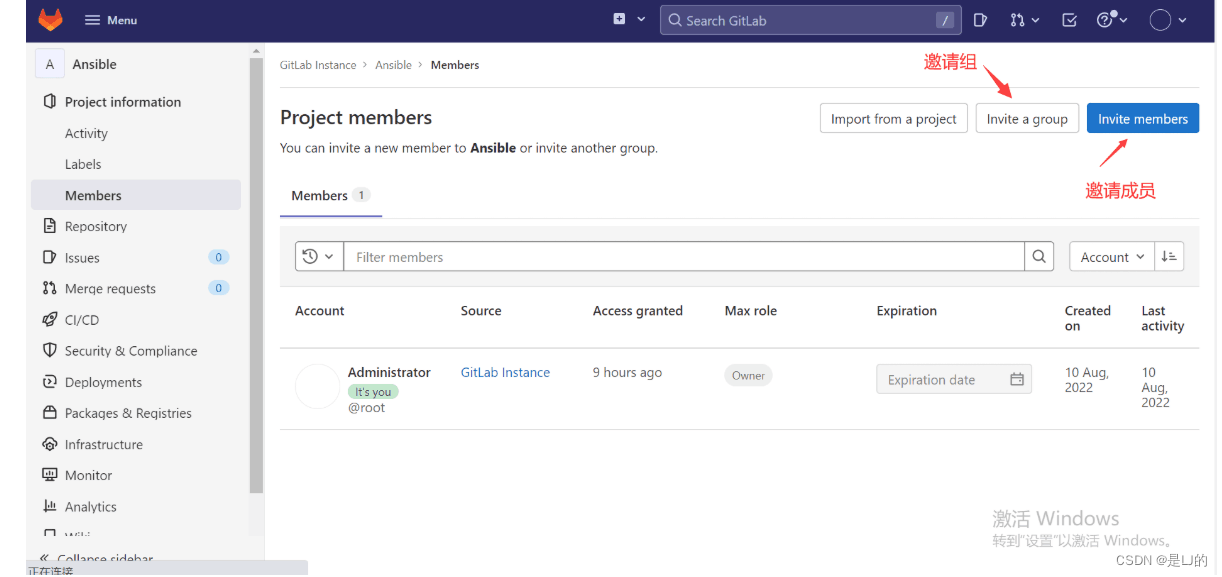Click the Infrastructure sidebar icon
Viewport: 1222px width, 577px height.
50,444
